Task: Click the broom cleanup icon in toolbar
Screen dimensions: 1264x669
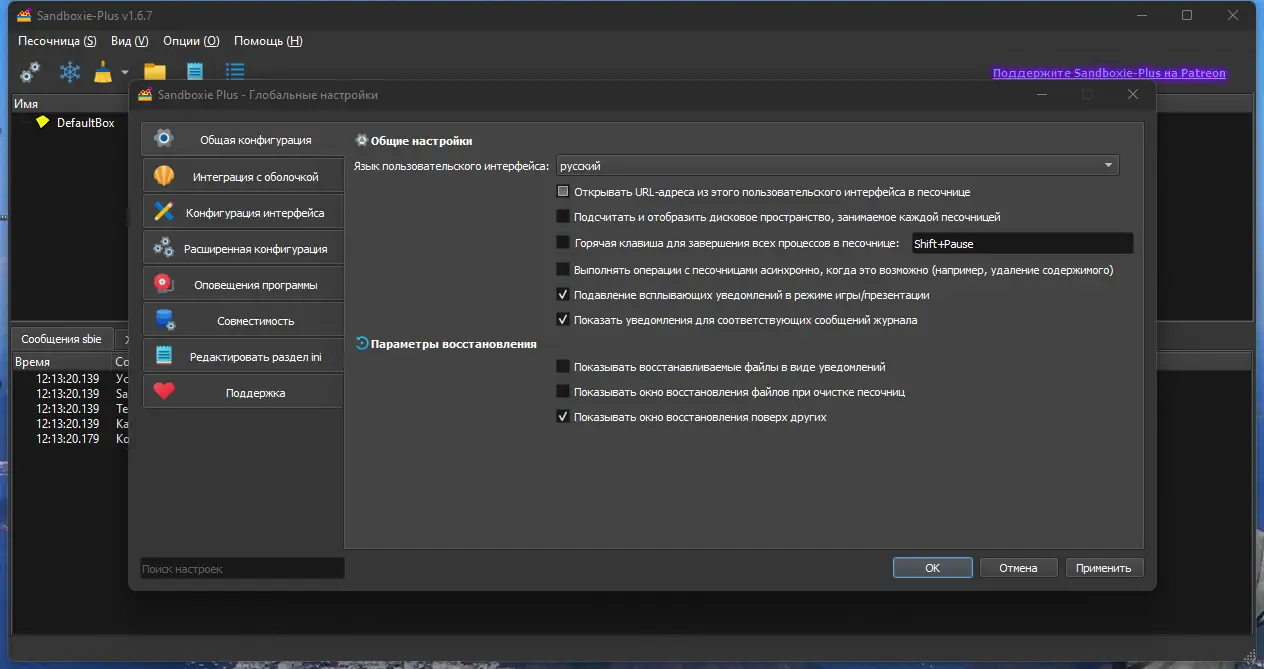Action: [x=103, y=72]
